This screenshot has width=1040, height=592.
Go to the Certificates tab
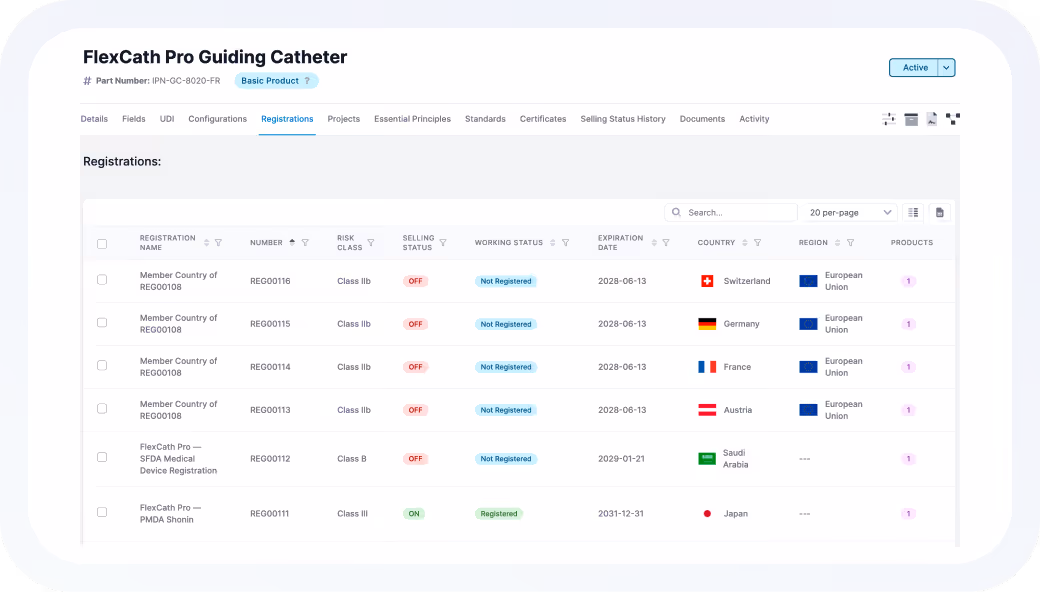pyautogui.click(x=543, y=119)
